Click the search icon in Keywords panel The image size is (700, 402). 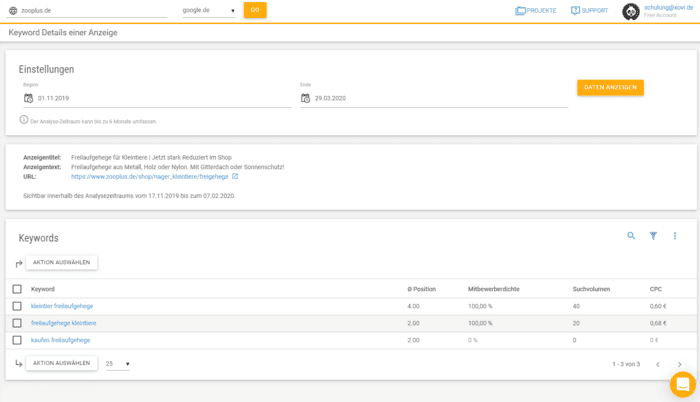click(x=631, y=236)
